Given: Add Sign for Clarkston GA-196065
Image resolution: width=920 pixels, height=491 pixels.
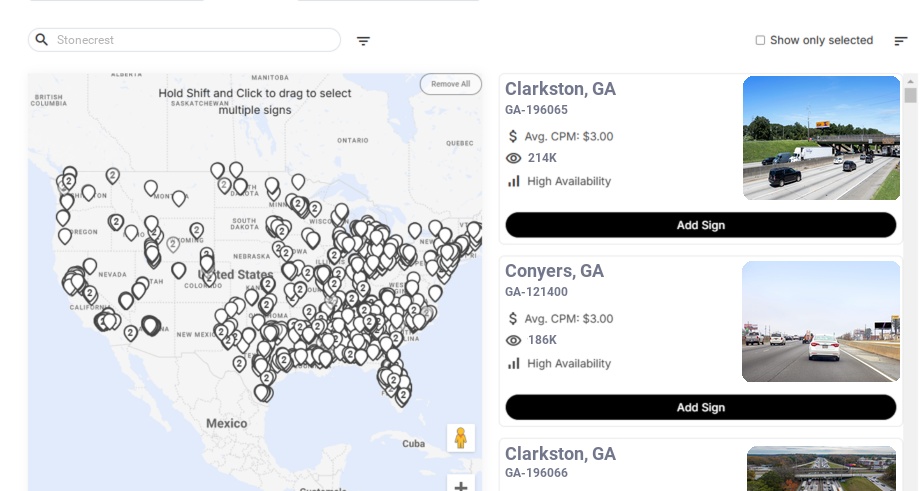Looking at the screenshot, I should coord(700,225).
